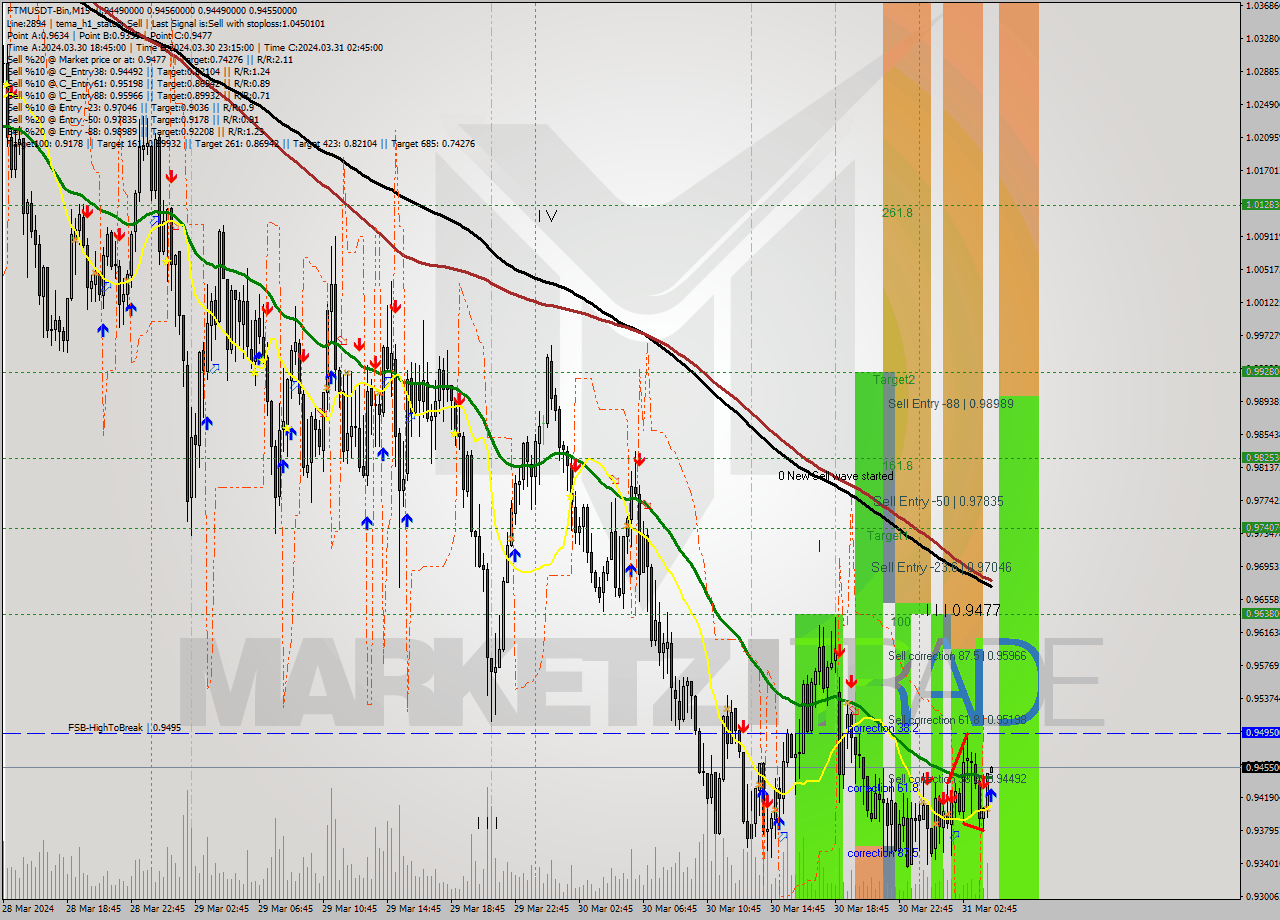The width and height of the screenshot is (1280, 920).
Task: Click the green 0.99280 price tag
Action: (x=1261, y=371)
